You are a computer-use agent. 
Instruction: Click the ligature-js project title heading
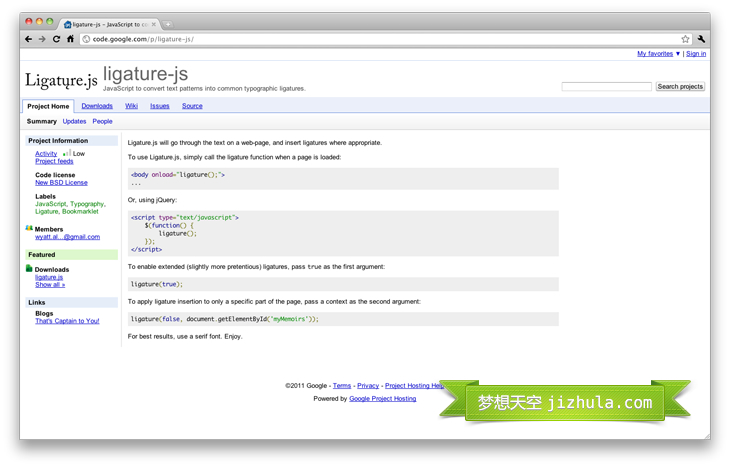[x=145, y=74]
